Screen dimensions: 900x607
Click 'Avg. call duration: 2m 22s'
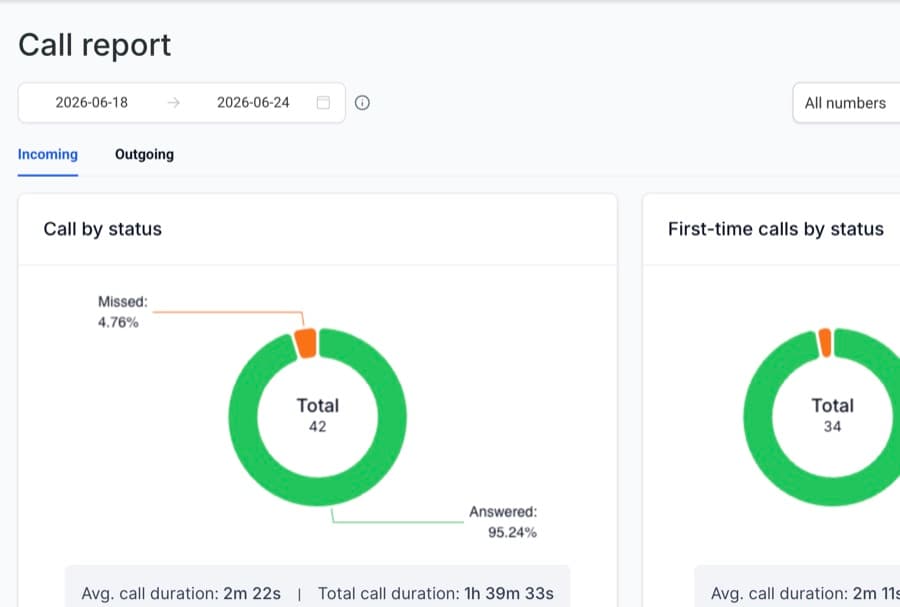[181, 593]
